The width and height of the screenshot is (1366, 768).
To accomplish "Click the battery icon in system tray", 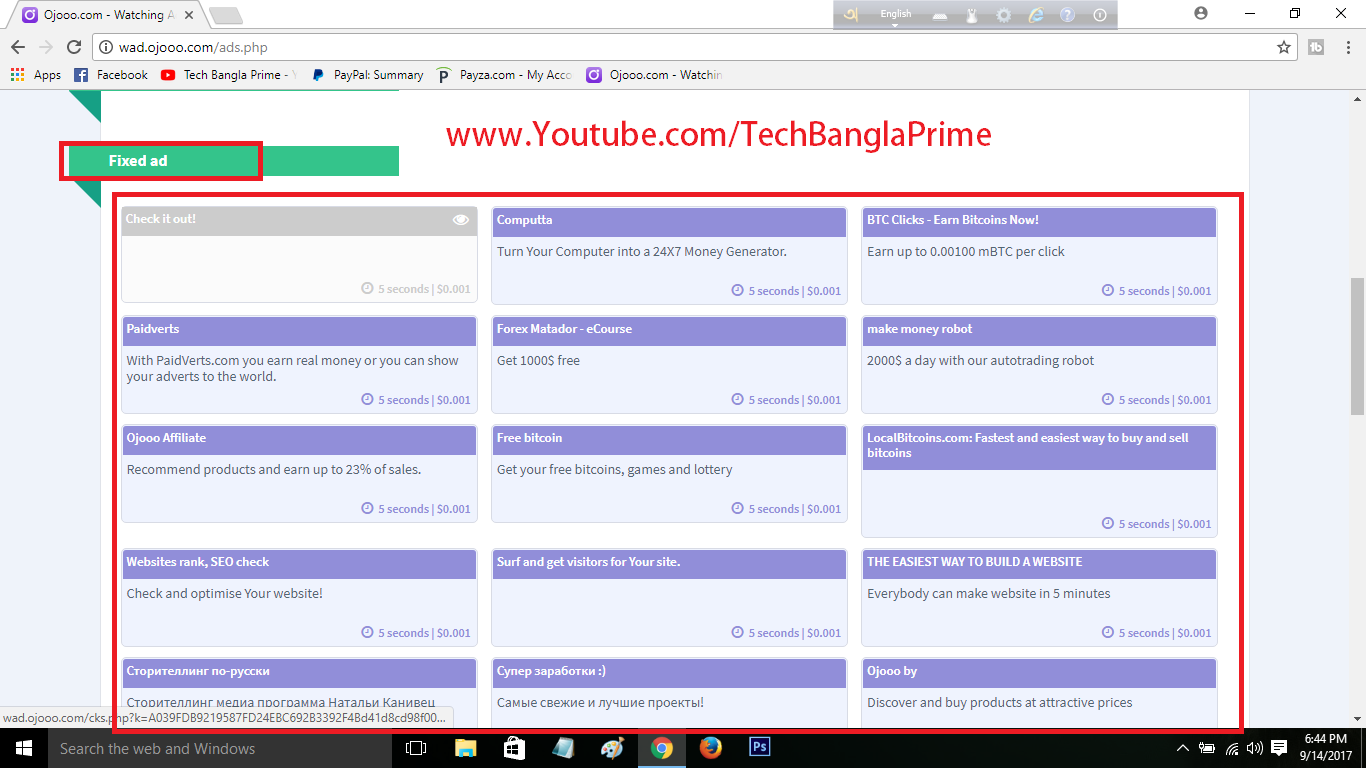I will coord(1208,748).
